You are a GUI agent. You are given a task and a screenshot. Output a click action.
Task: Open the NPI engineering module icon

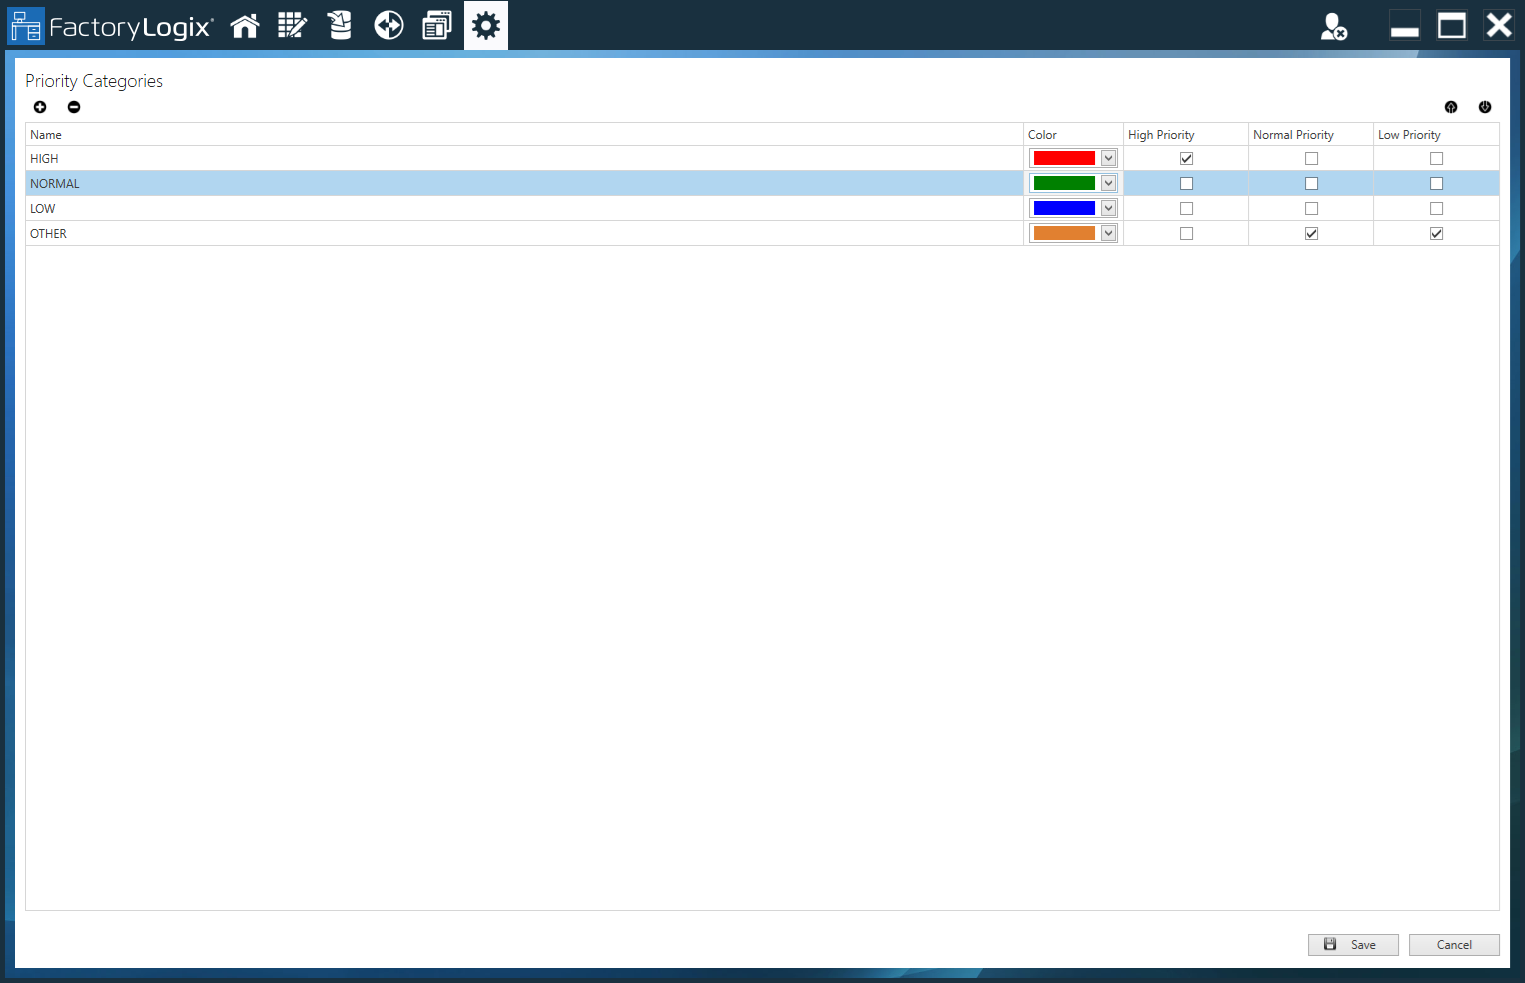(292, 25)
